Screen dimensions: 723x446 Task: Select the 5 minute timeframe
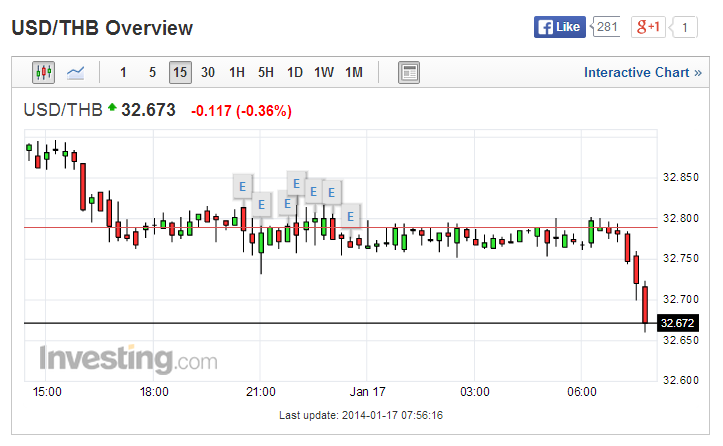click(152, 72)
